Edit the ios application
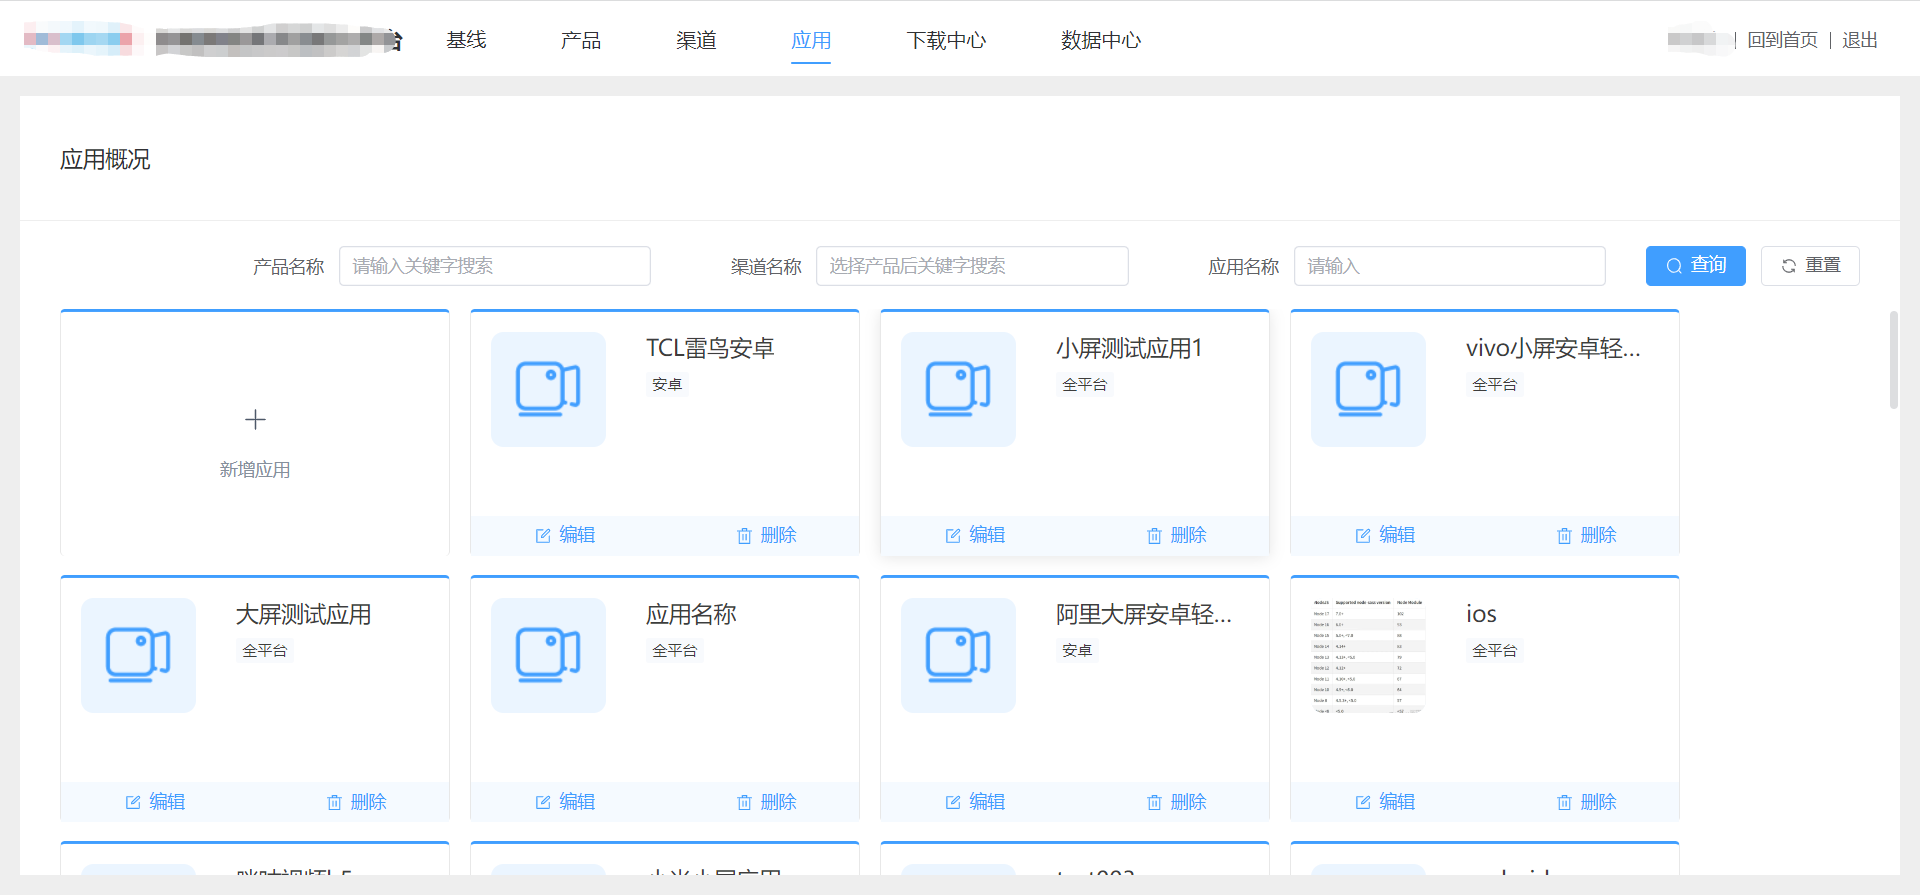The image size is (1920, 895). pos(1385,802)
